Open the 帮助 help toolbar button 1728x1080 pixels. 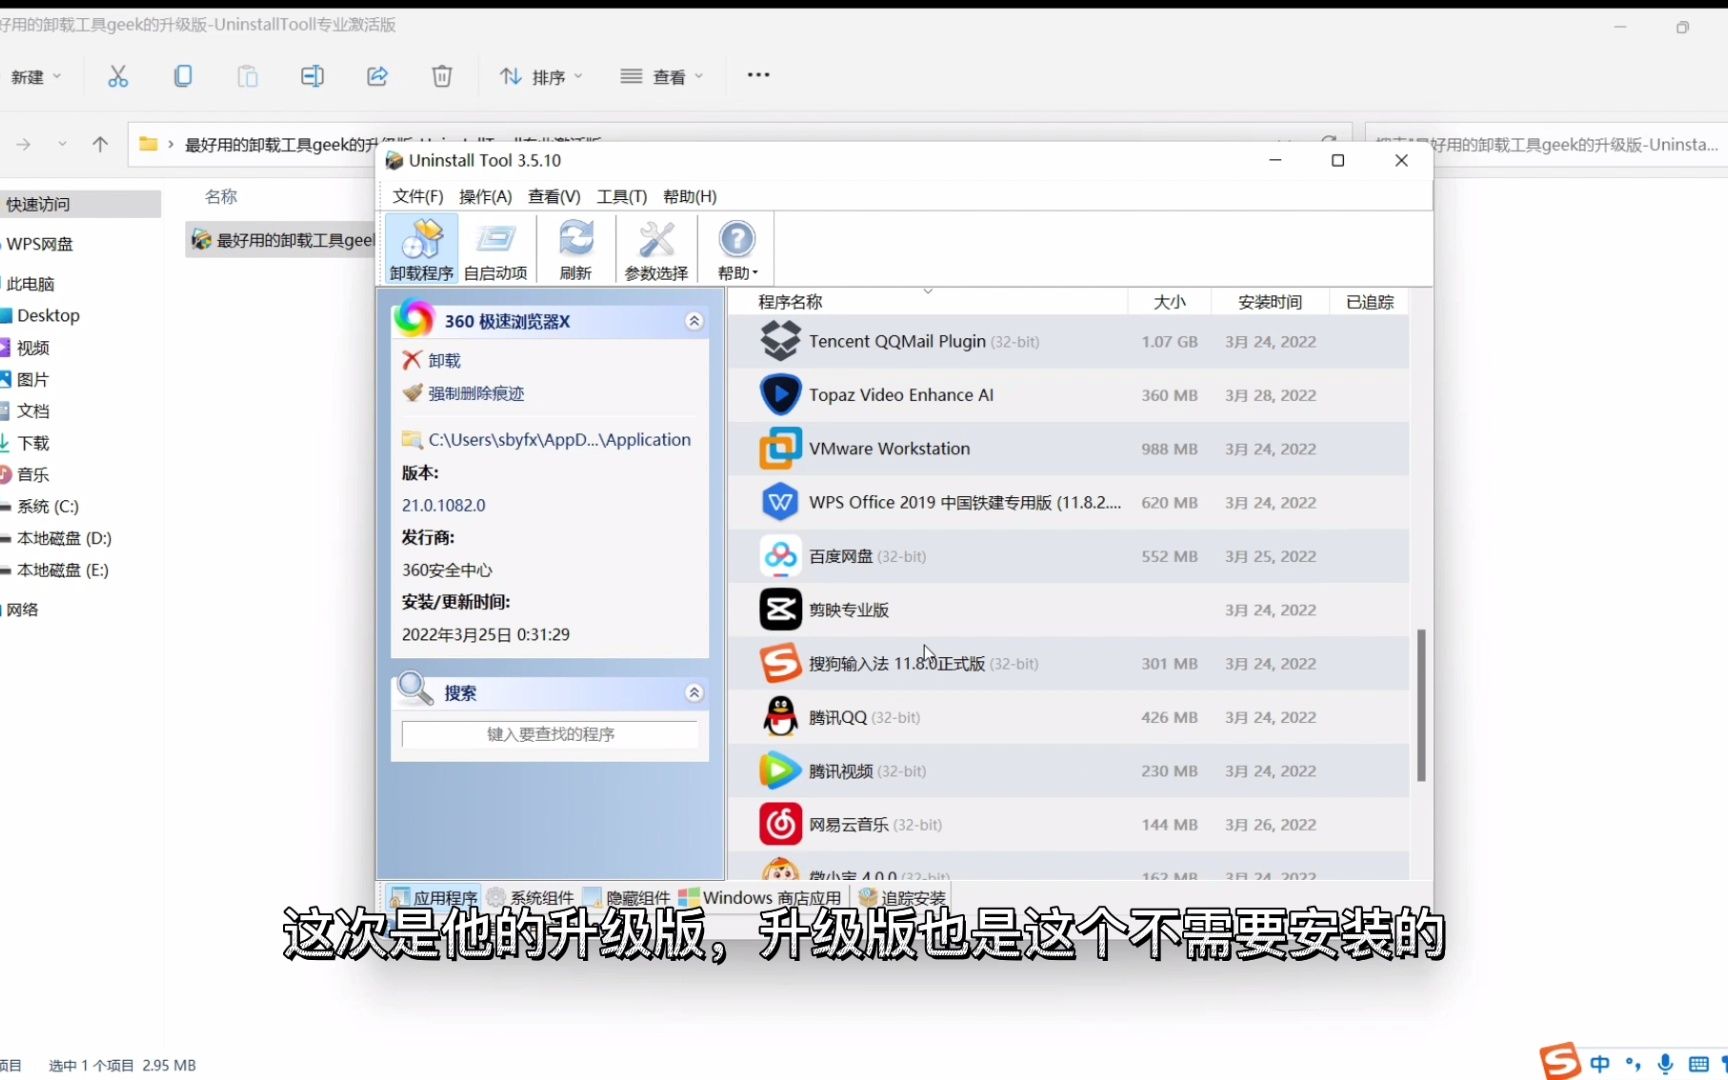tap(737, 249)
